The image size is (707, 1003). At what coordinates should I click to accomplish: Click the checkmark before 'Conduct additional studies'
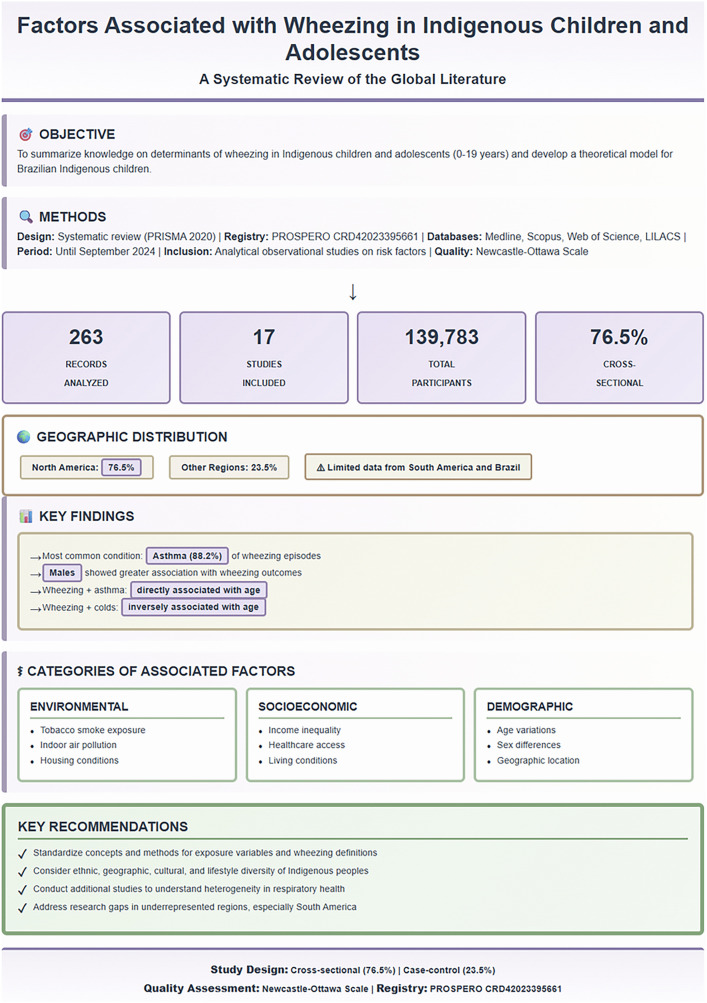click(22, 889)
